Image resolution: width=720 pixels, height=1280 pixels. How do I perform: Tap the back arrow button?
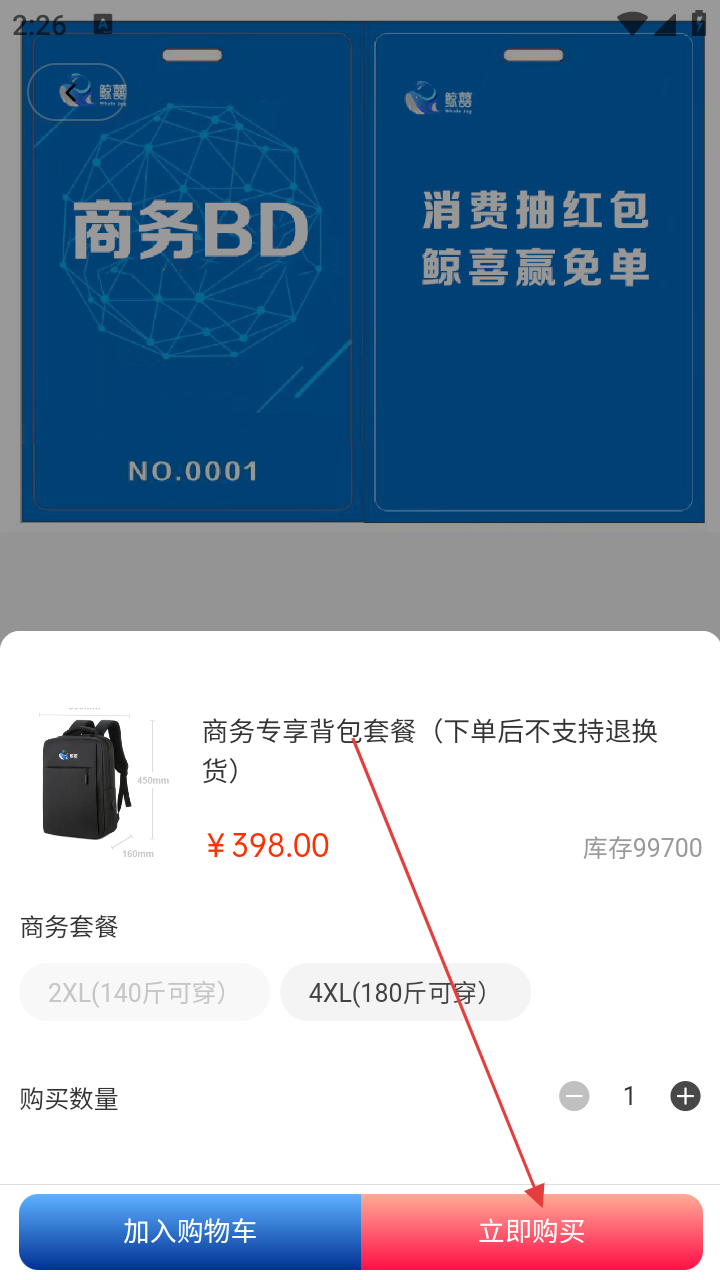click(75, 92)
